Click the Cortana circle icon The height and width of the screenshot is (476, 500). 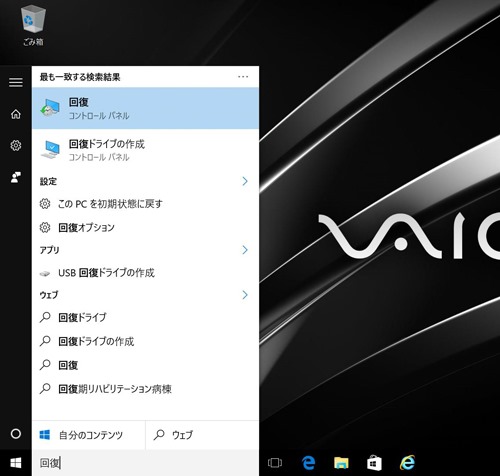pos(16,434)
